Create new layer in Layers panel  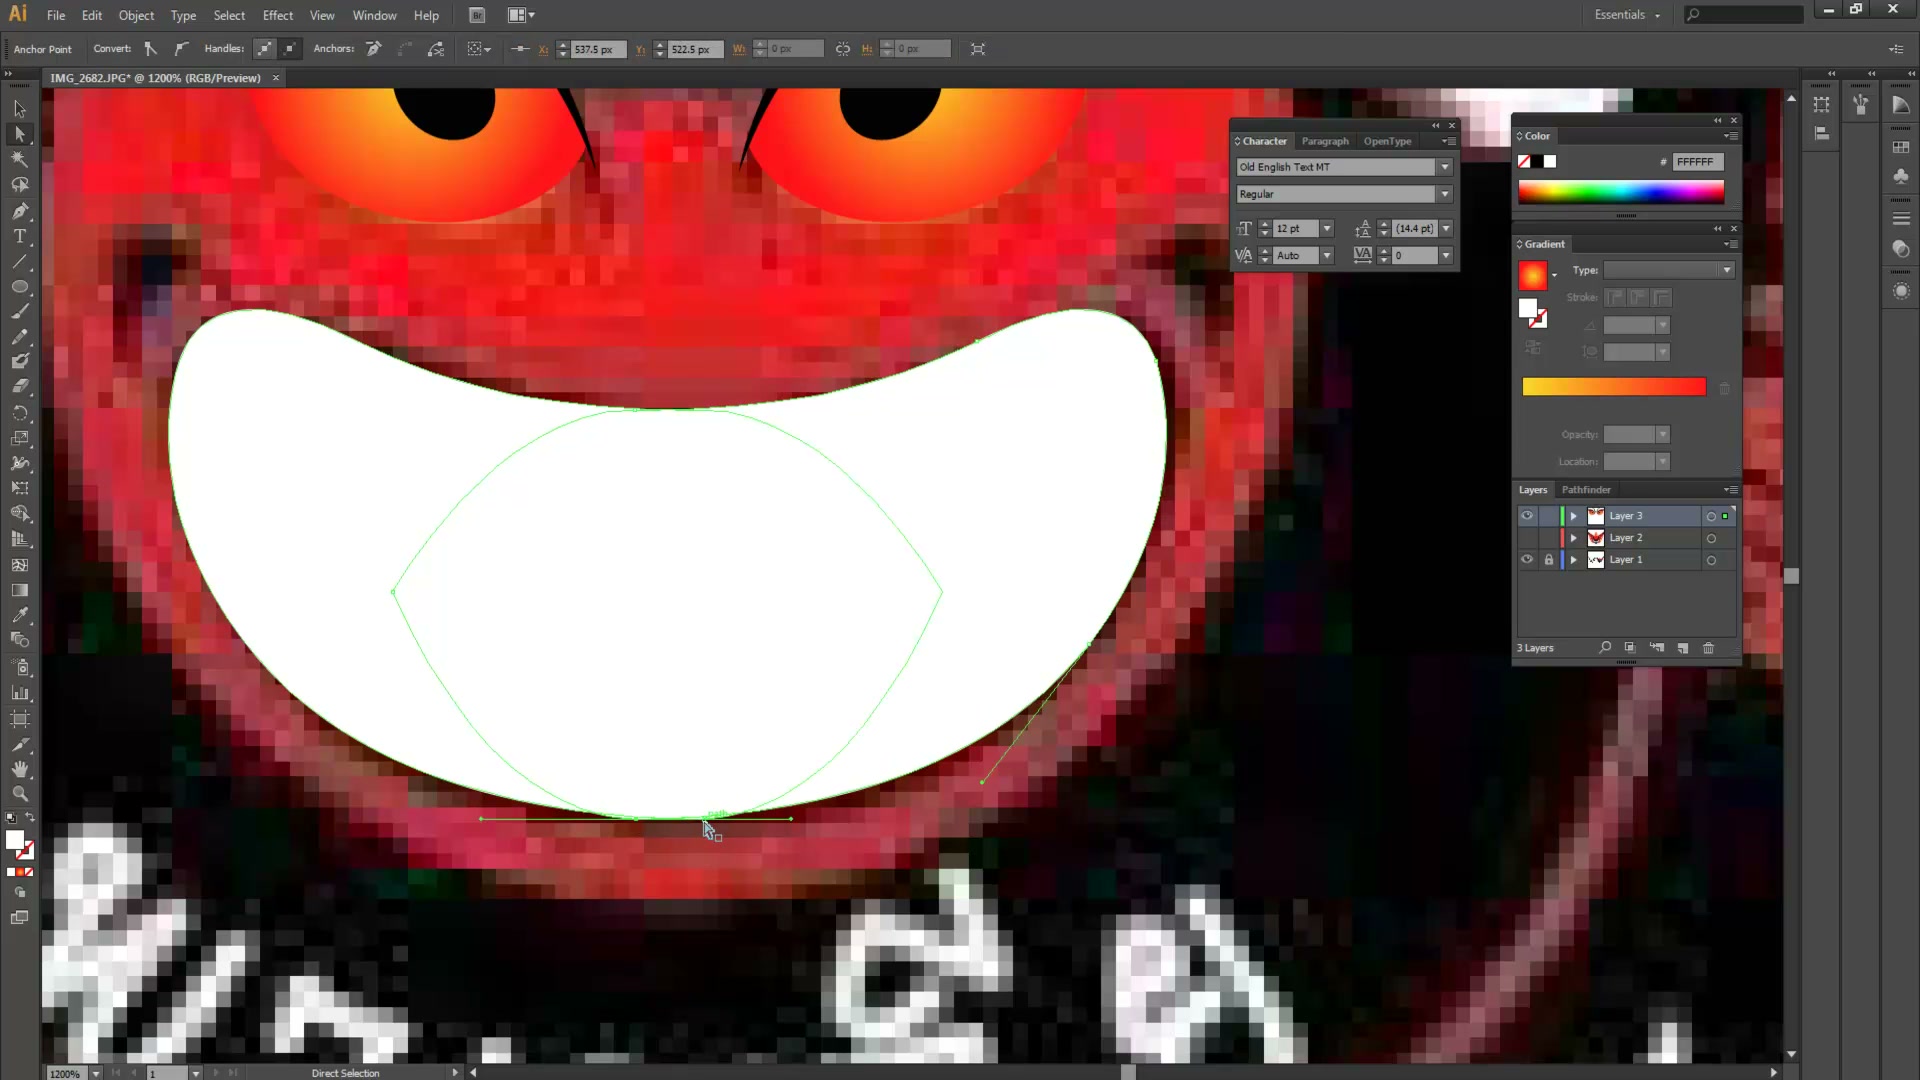1683,648
